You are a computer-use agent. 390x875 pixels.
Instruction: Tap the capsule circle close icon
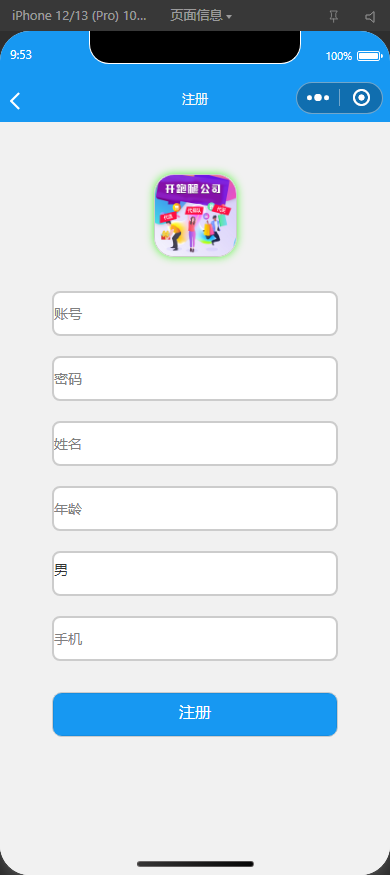click(362, 98)
